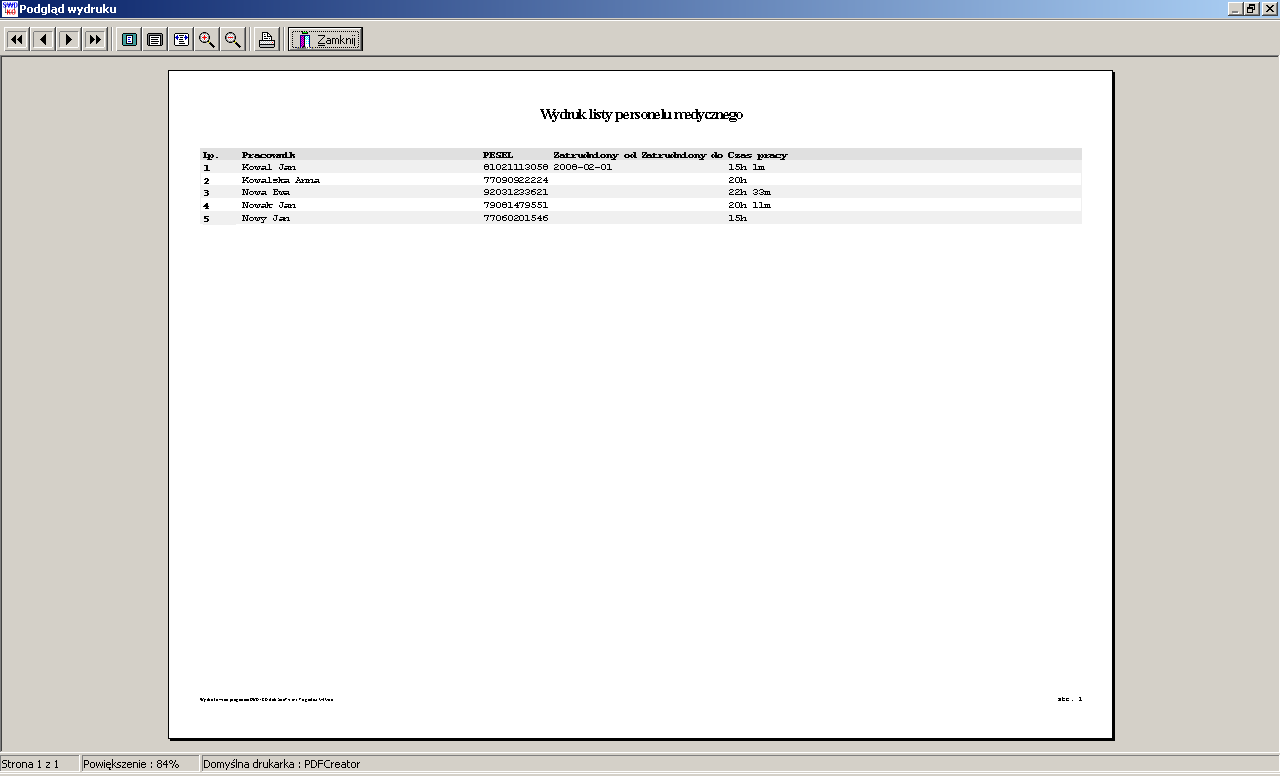This screenshot has height=776, width=1280.
Task: Click the 'Czas pracy' column header
Action: (x=758, y=155)
